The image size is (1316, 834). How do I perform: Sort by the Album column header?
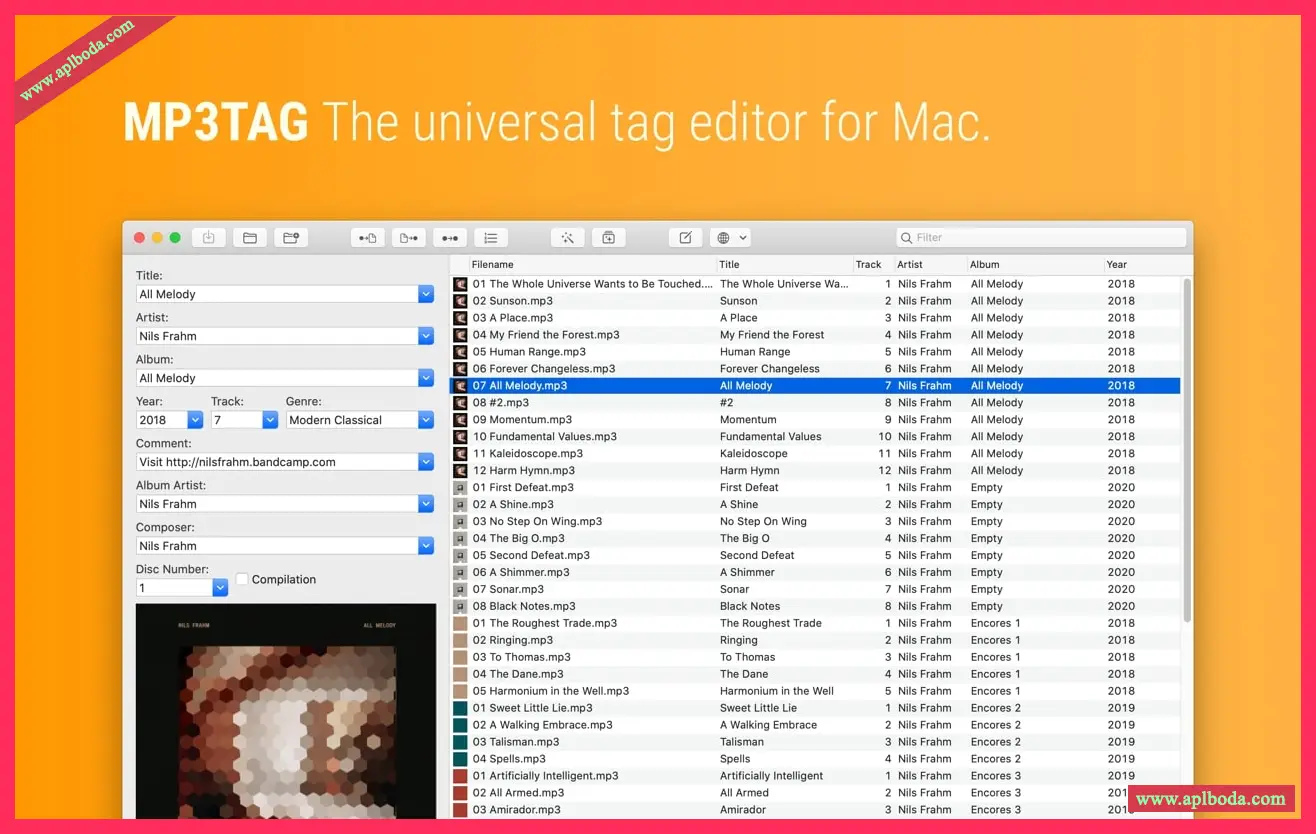point(1034,265)
